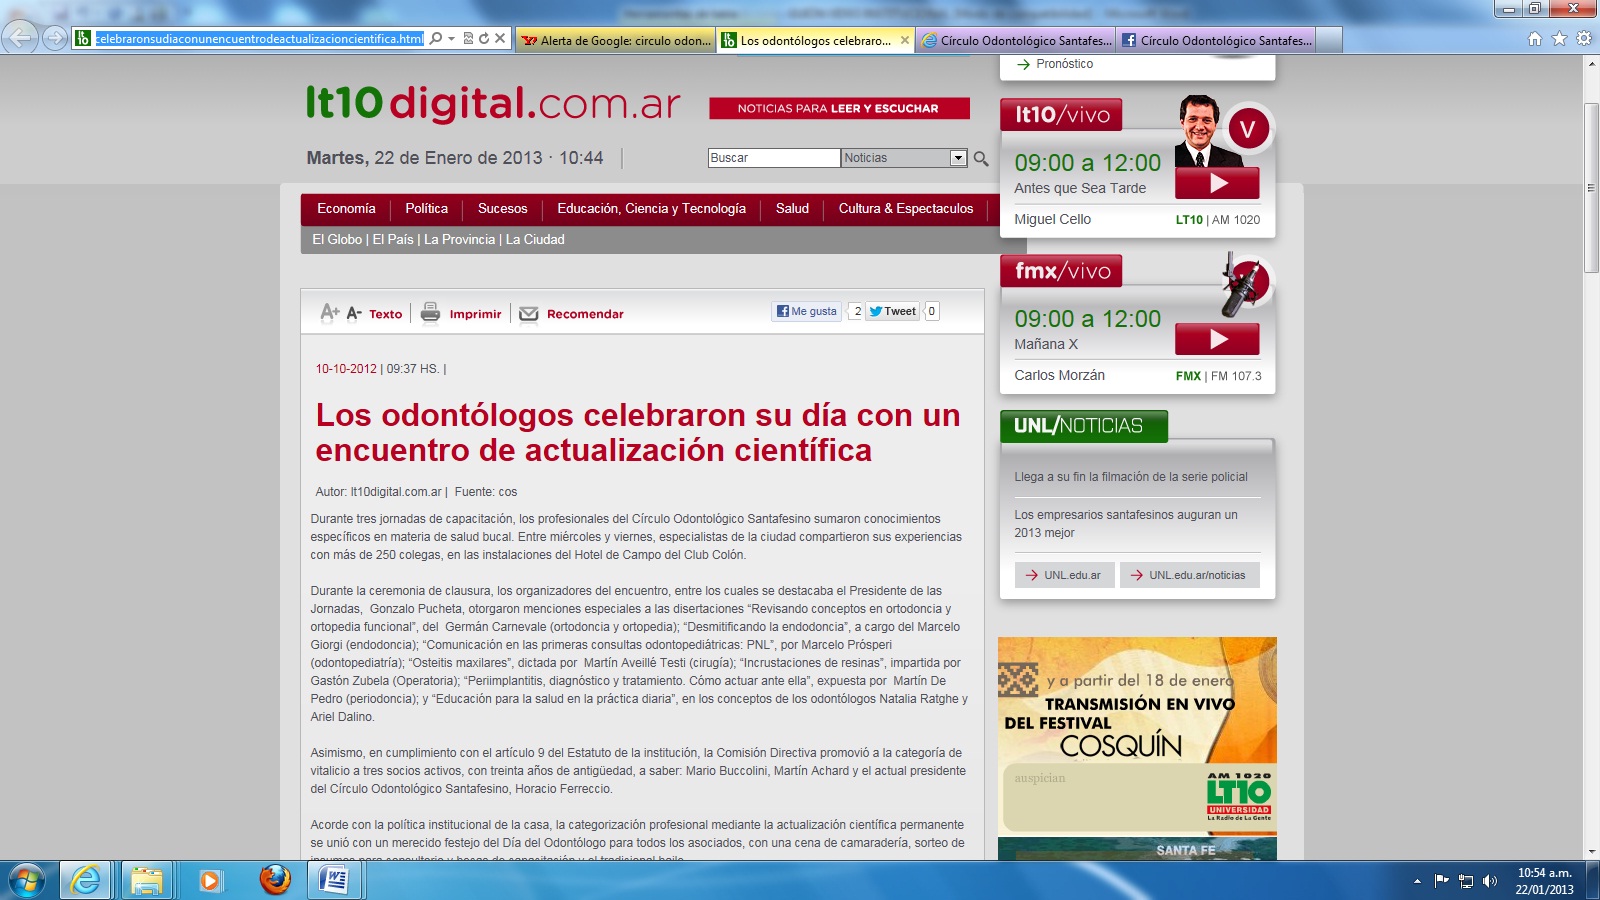Switch to Alerta de Google browser tab
Screen dimensions: 1600x900
(616, 40)
